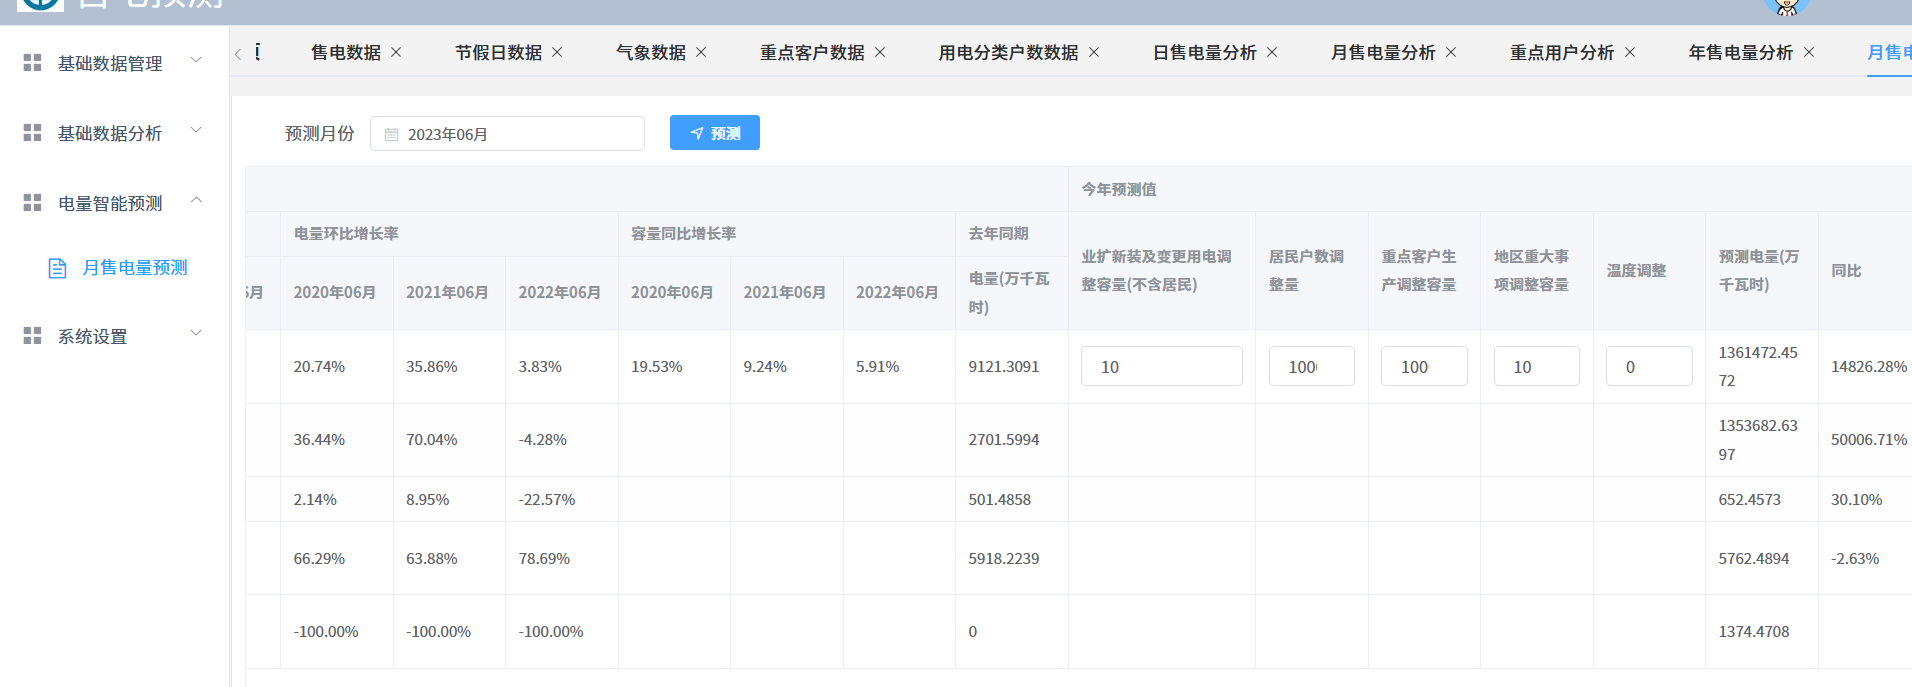The width and height of the screenshot is (1912, 687).
Task: Click the user avatar at top right
Action: pyautogui.click(x=1787, y=7)
